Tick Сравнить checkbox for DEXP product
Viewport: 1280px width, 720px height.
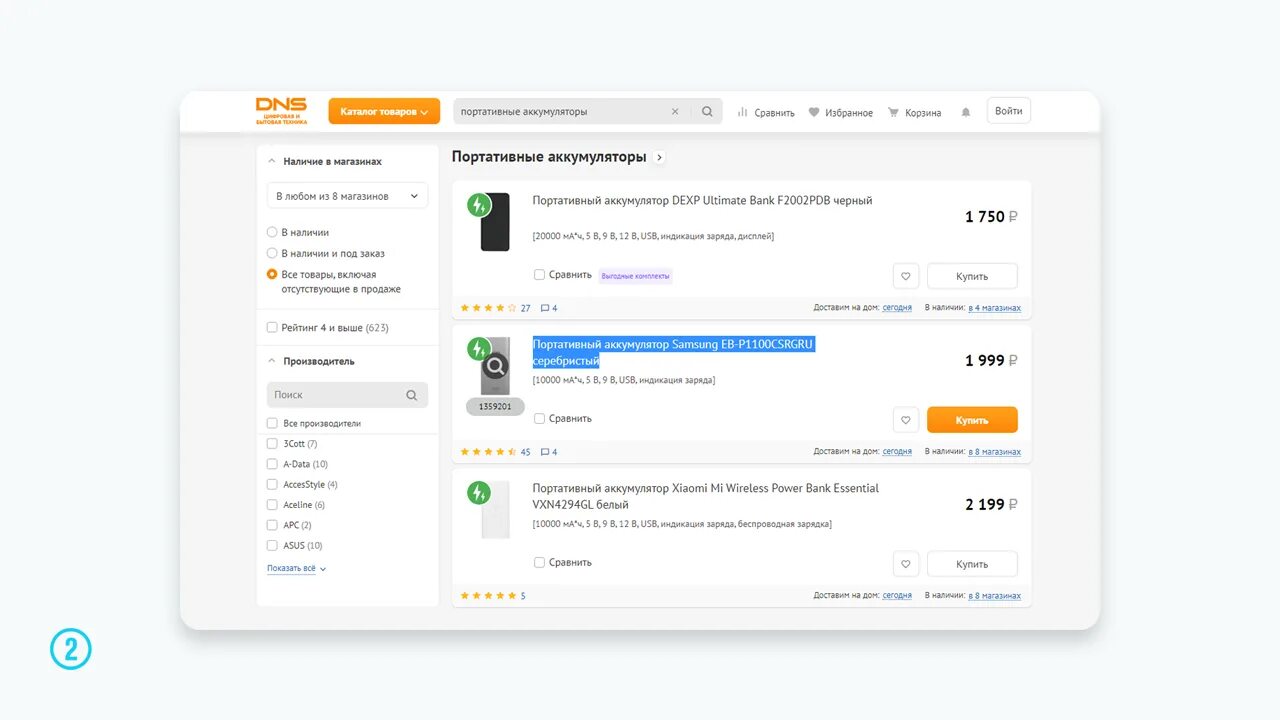[x=539, y=275]
